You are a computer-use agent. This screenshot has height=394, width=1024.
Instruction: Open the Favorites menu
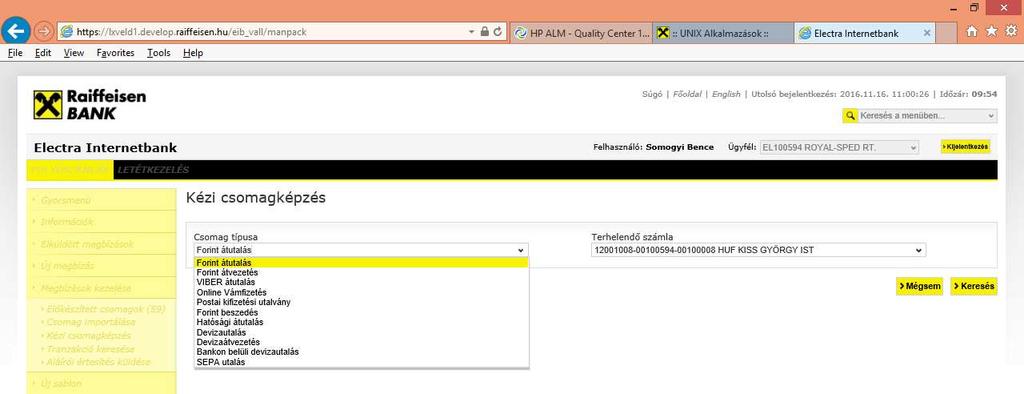pyautogui.click(x=116, y=53)
